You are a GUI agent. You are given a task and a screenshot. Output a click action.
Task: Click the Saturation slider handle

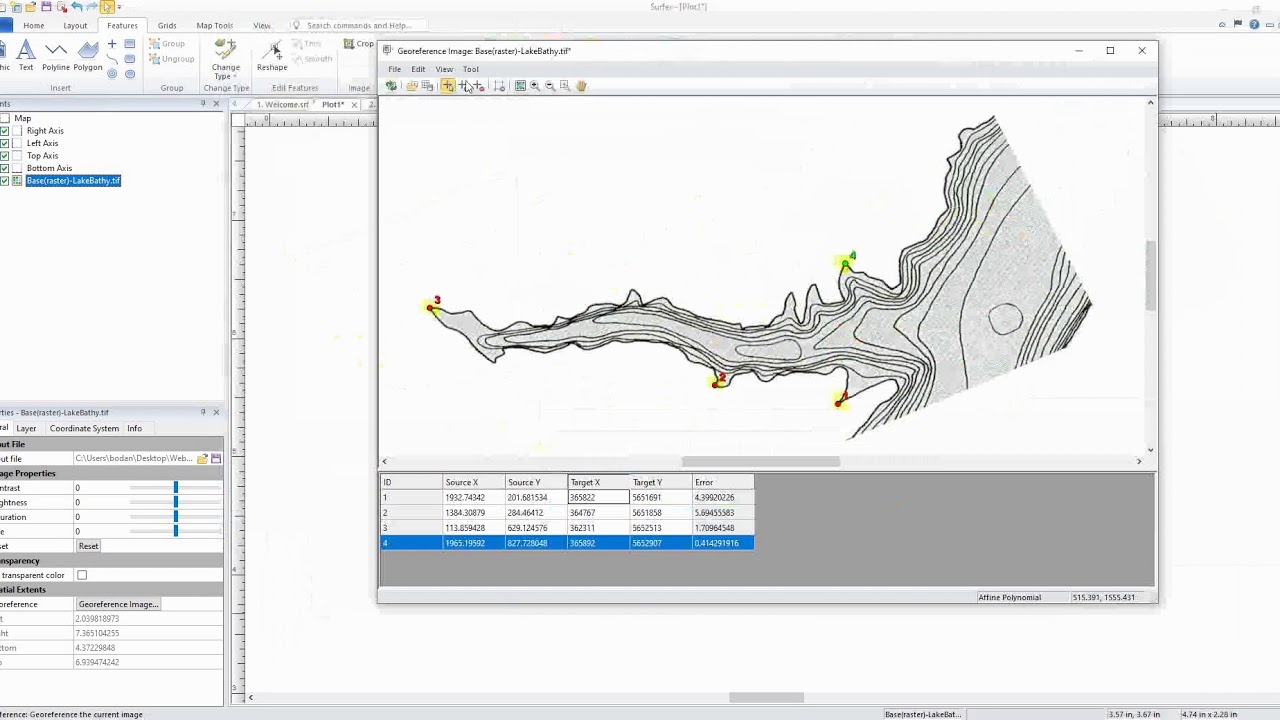tap(175, 517)
